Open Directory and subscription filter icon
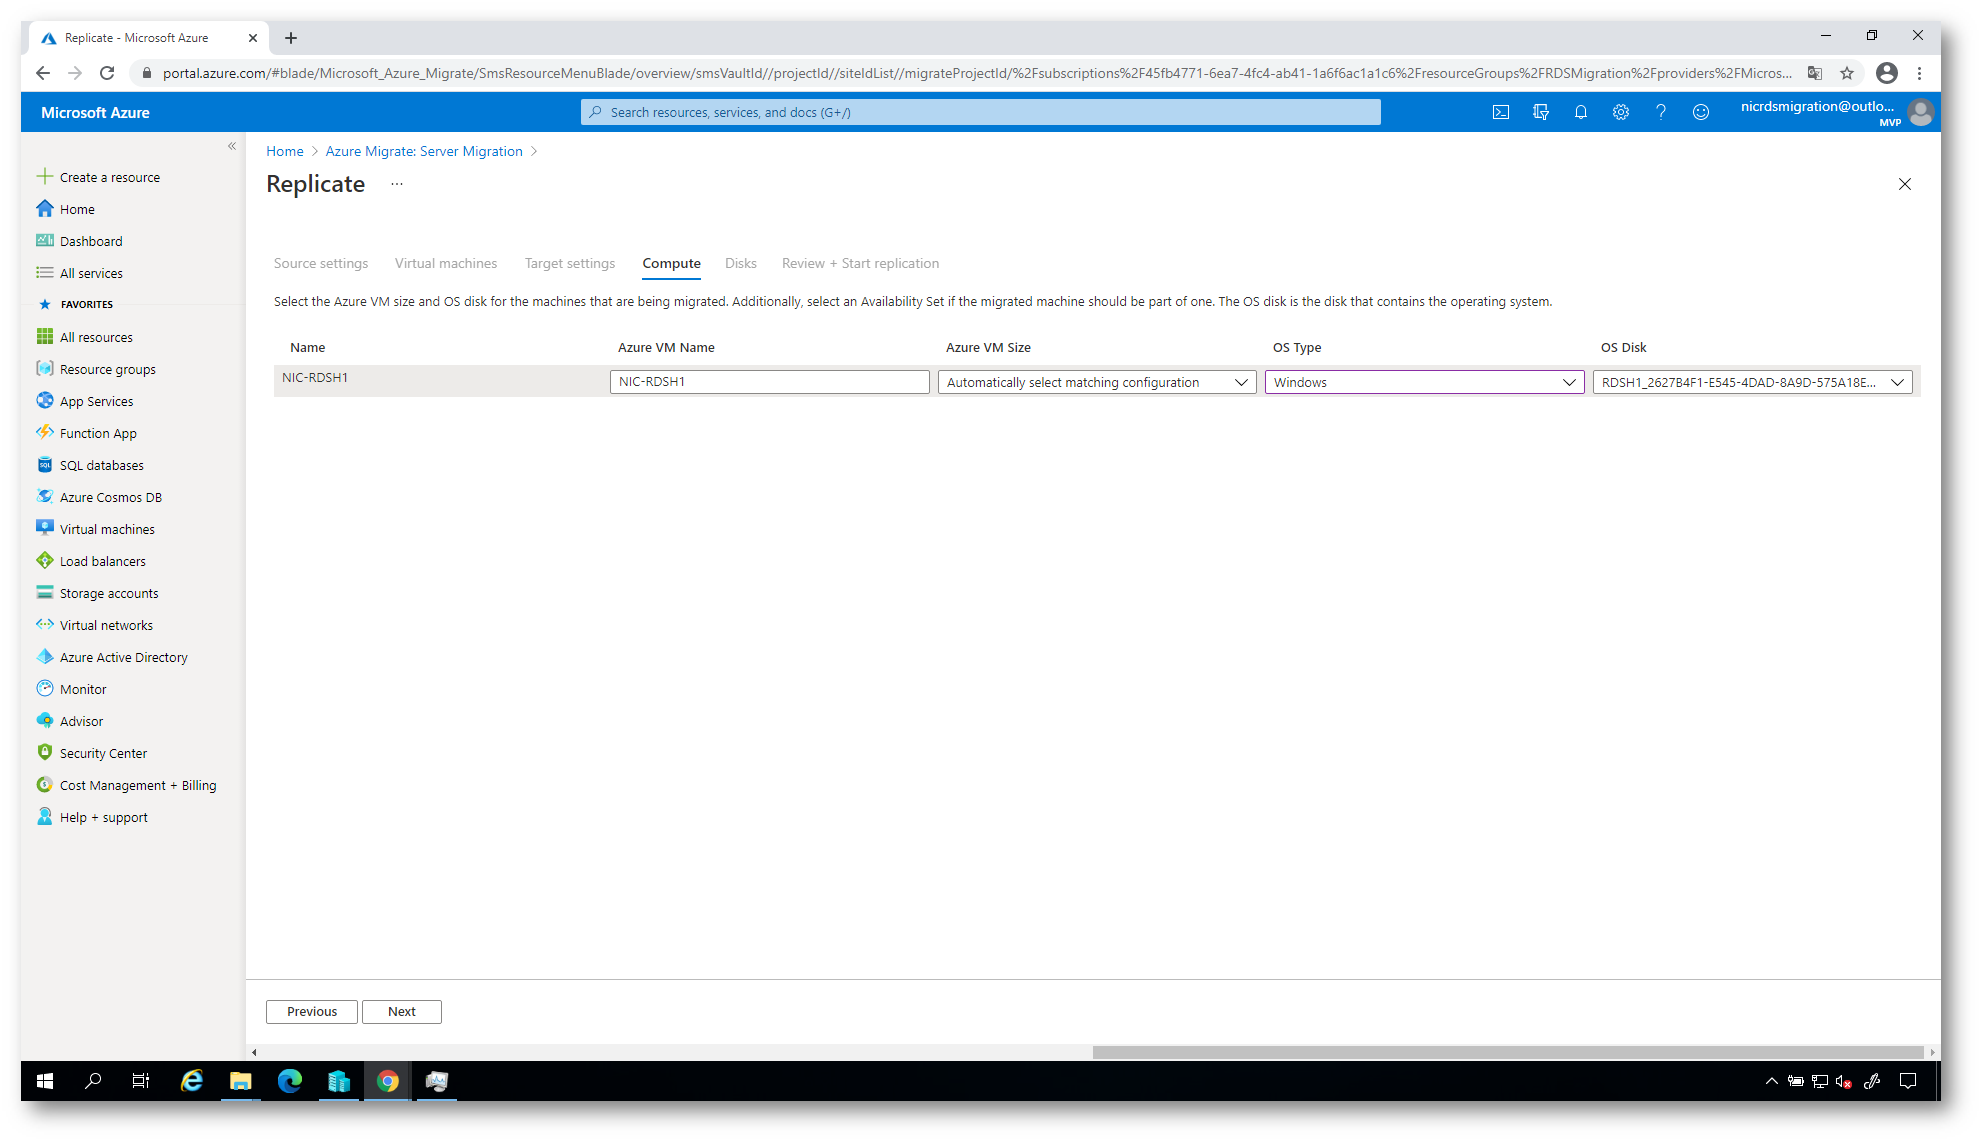The height and width of the screenshot is (1143, 1983). pos(1540,112)
